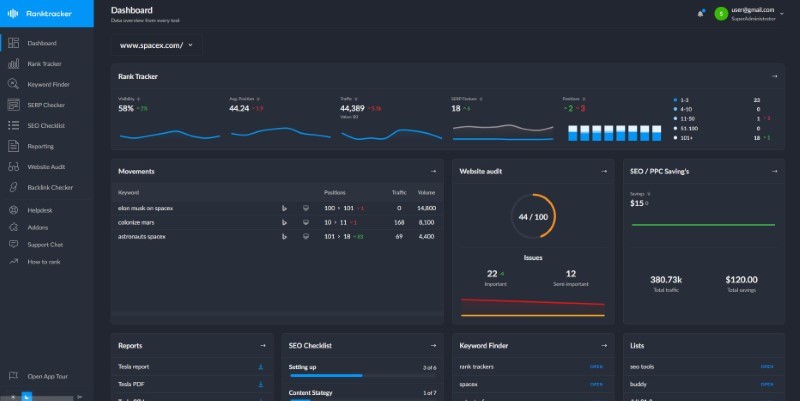Open the www.spacex.com/ domain dropdown
This screenshot has height=401, width=800.
coord(156,45)
